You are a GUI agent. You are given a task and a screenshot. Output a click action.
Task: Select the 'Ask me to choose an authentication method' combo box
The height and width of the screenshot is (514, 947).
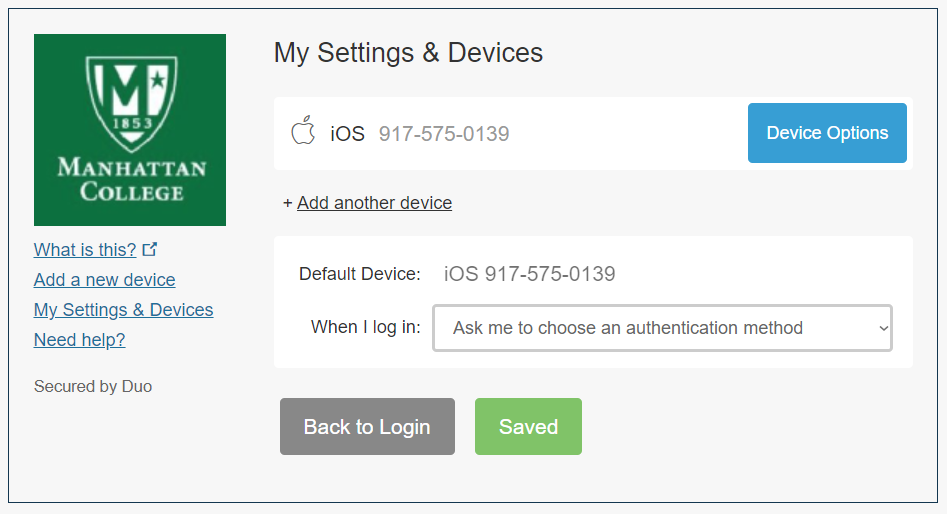663,328
